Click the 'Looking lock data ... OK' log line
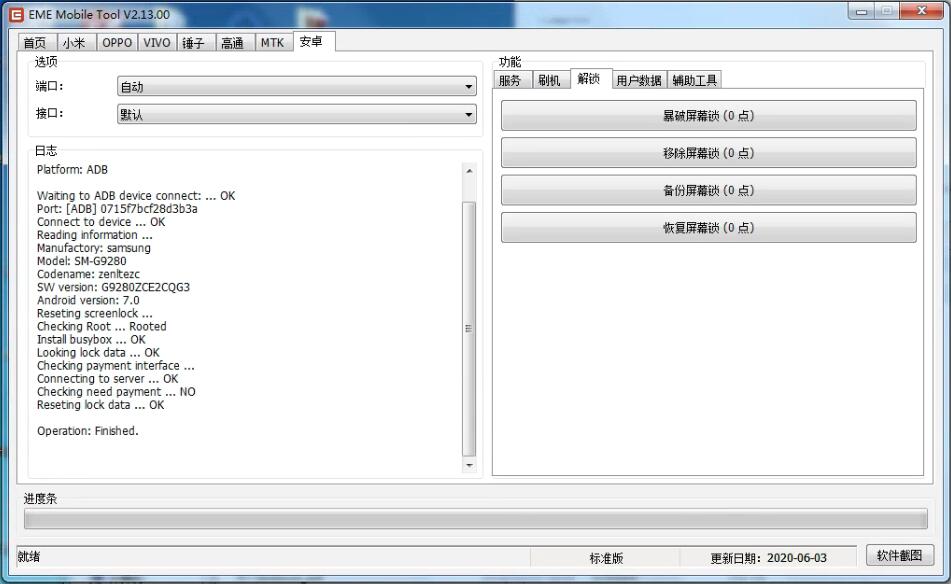The height and width of the screenshot is (584, 951). (98, 352)
